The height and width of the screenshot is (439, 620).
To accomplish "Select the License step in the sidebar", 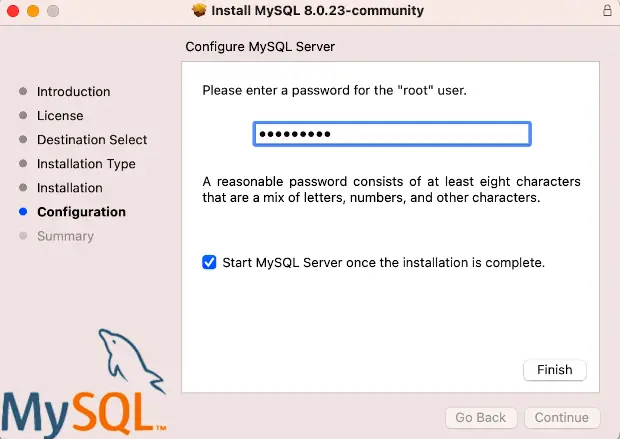I will (x=60, y=116).
